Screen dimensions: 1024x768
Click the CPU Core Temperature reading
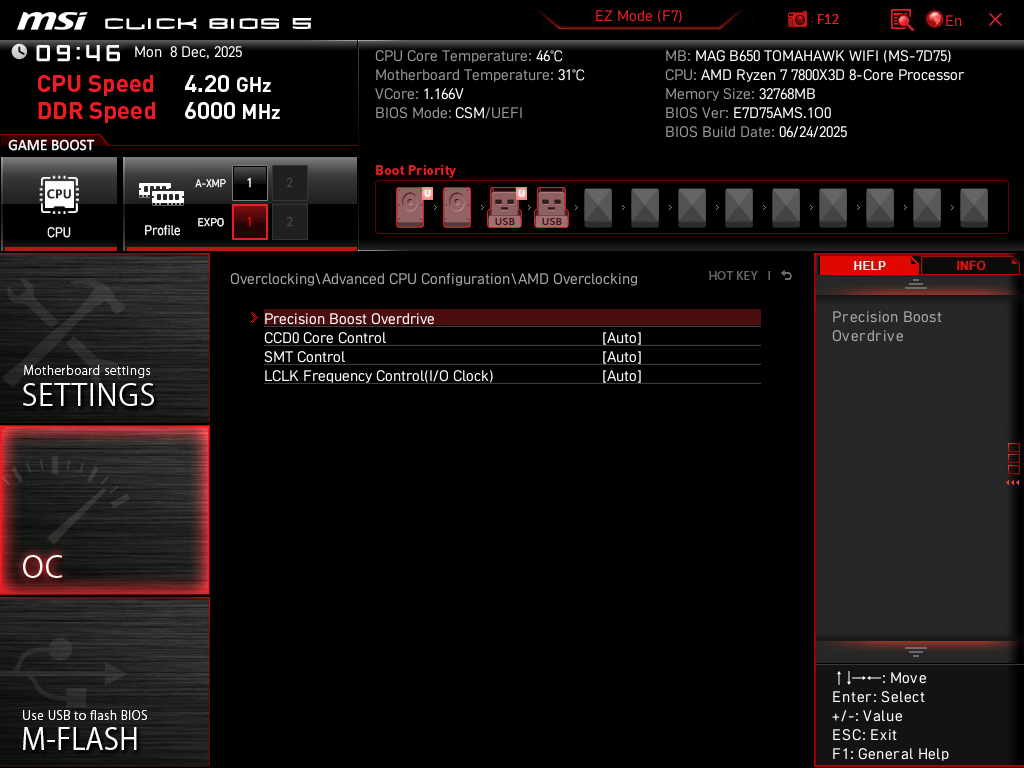(468, 56)
